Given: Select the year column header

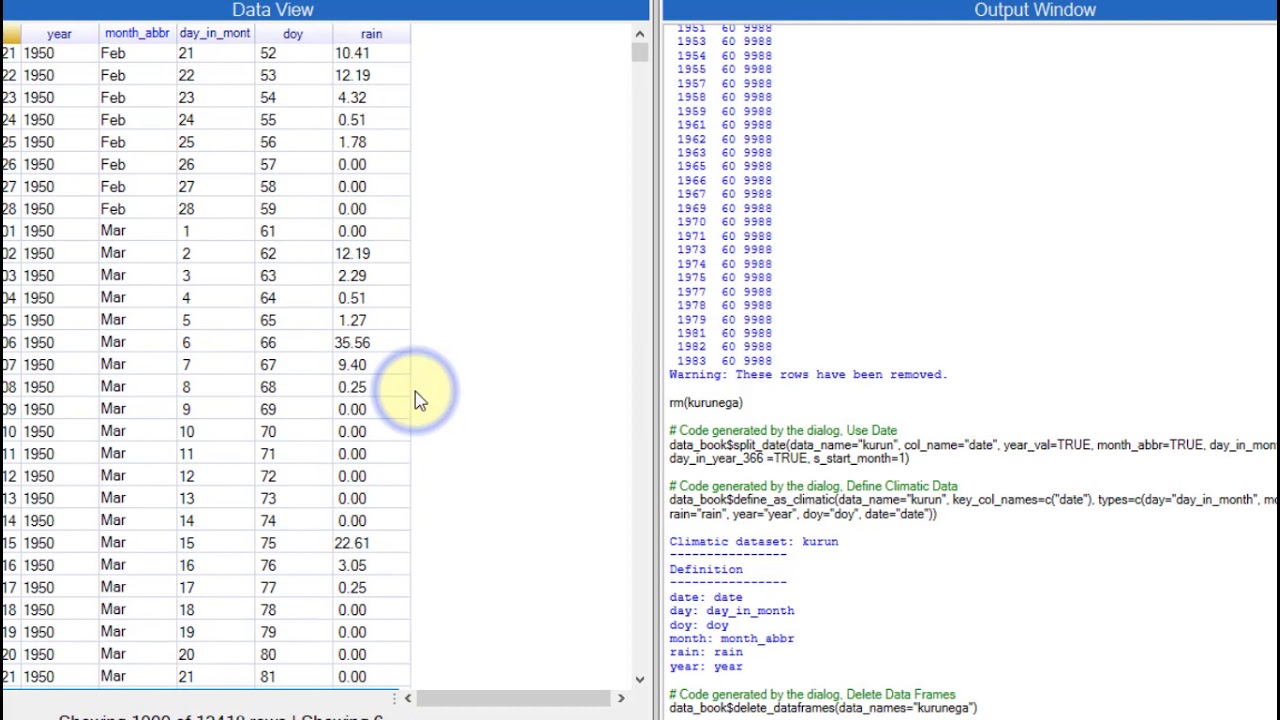Looking at the screenshot, I should tap(59, 34).
